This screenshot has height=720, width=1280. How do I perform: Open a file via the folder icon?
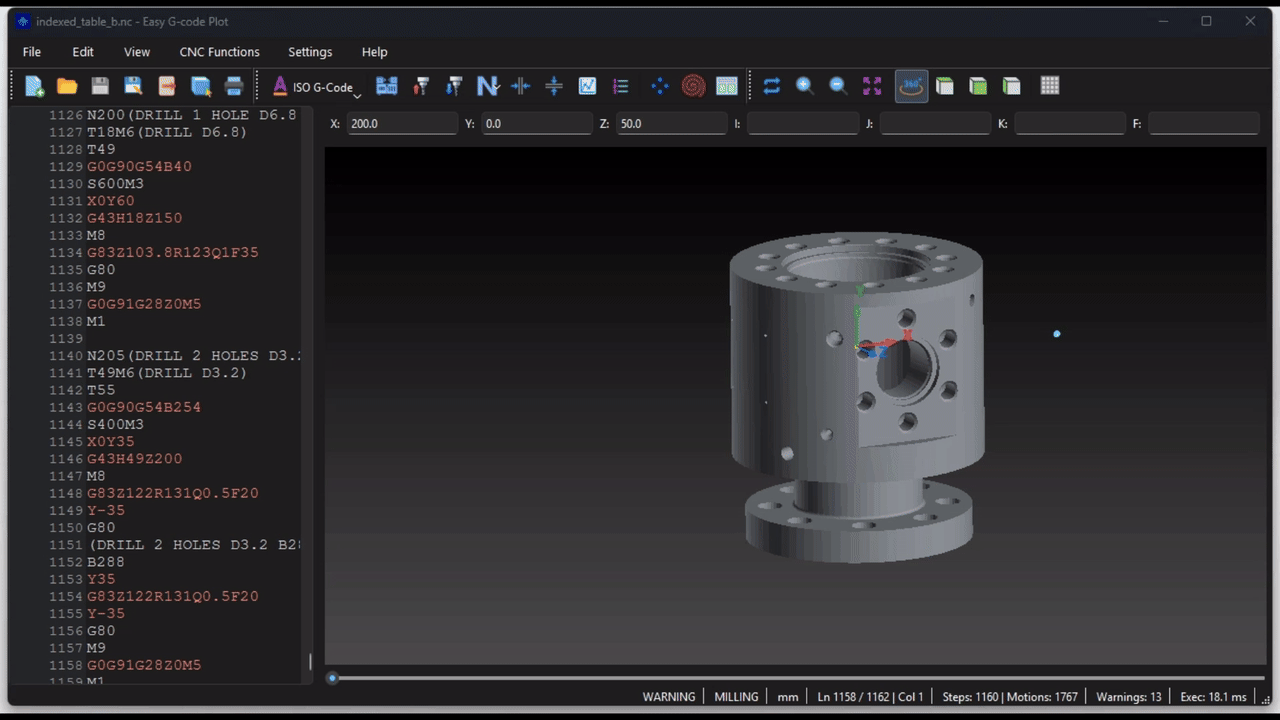[67, 86]
